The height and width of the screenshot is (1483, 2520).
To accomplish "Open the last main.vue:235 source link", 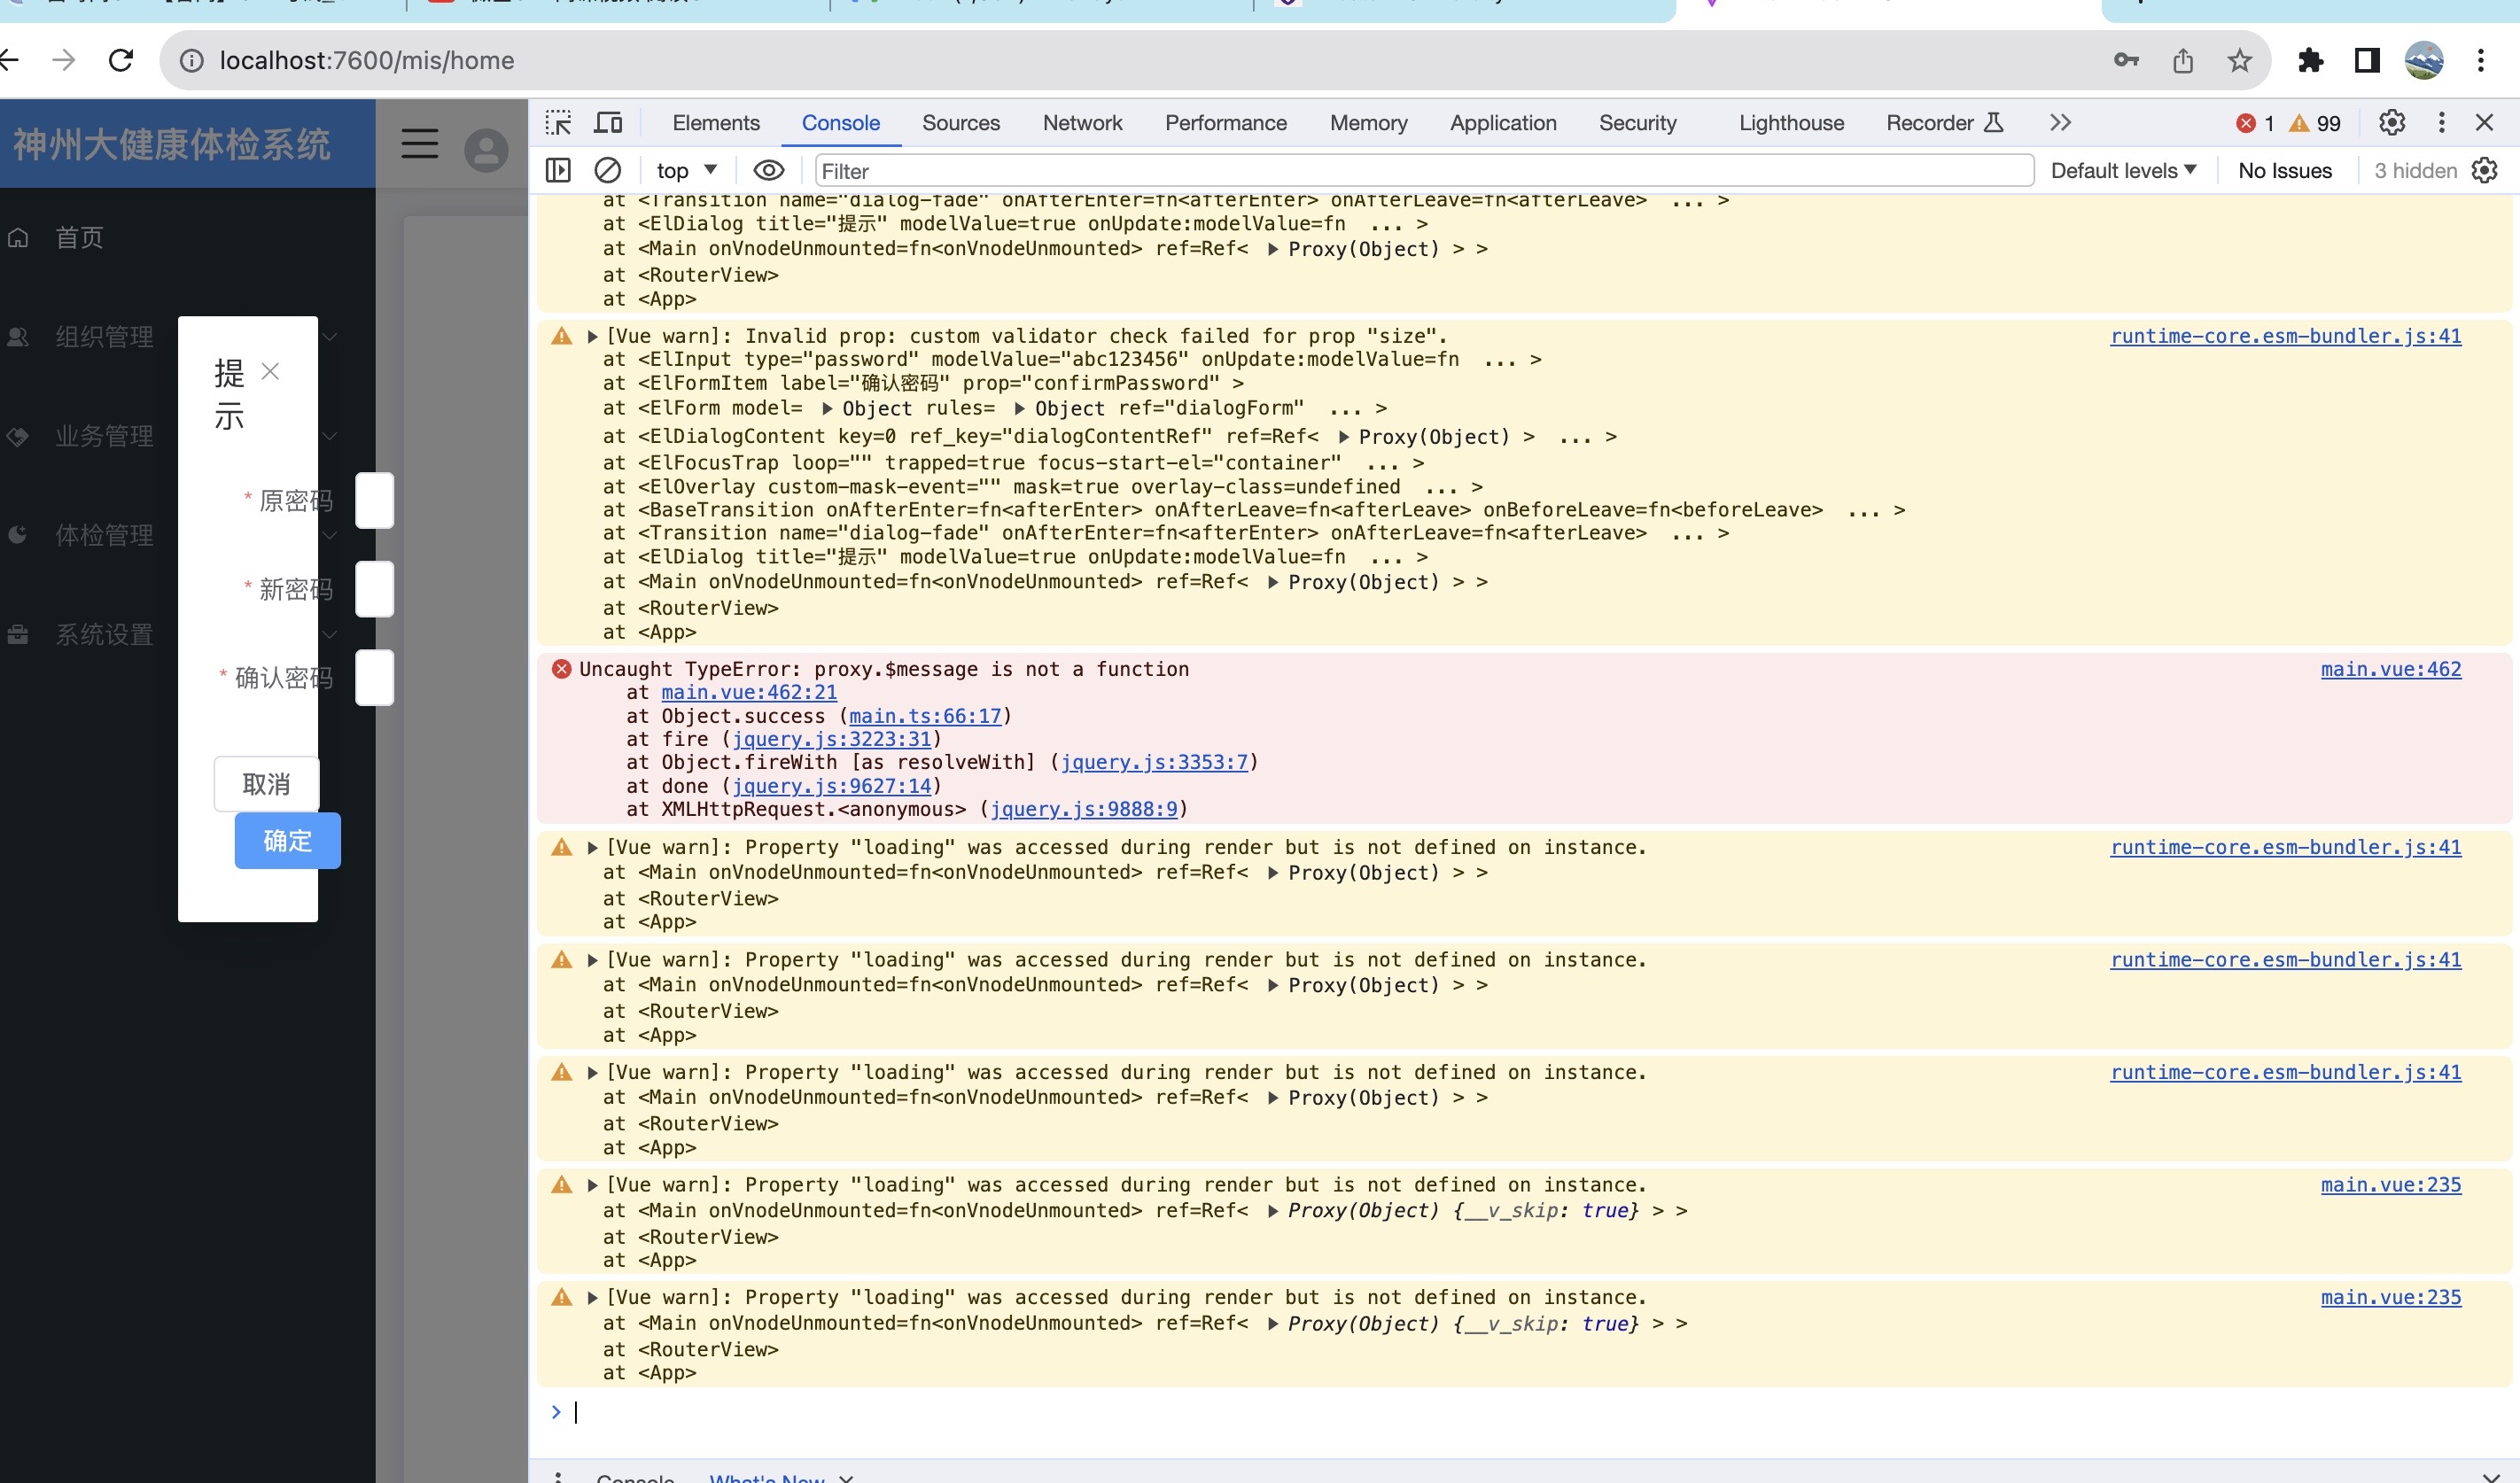I will [x=2391, y=1298].
